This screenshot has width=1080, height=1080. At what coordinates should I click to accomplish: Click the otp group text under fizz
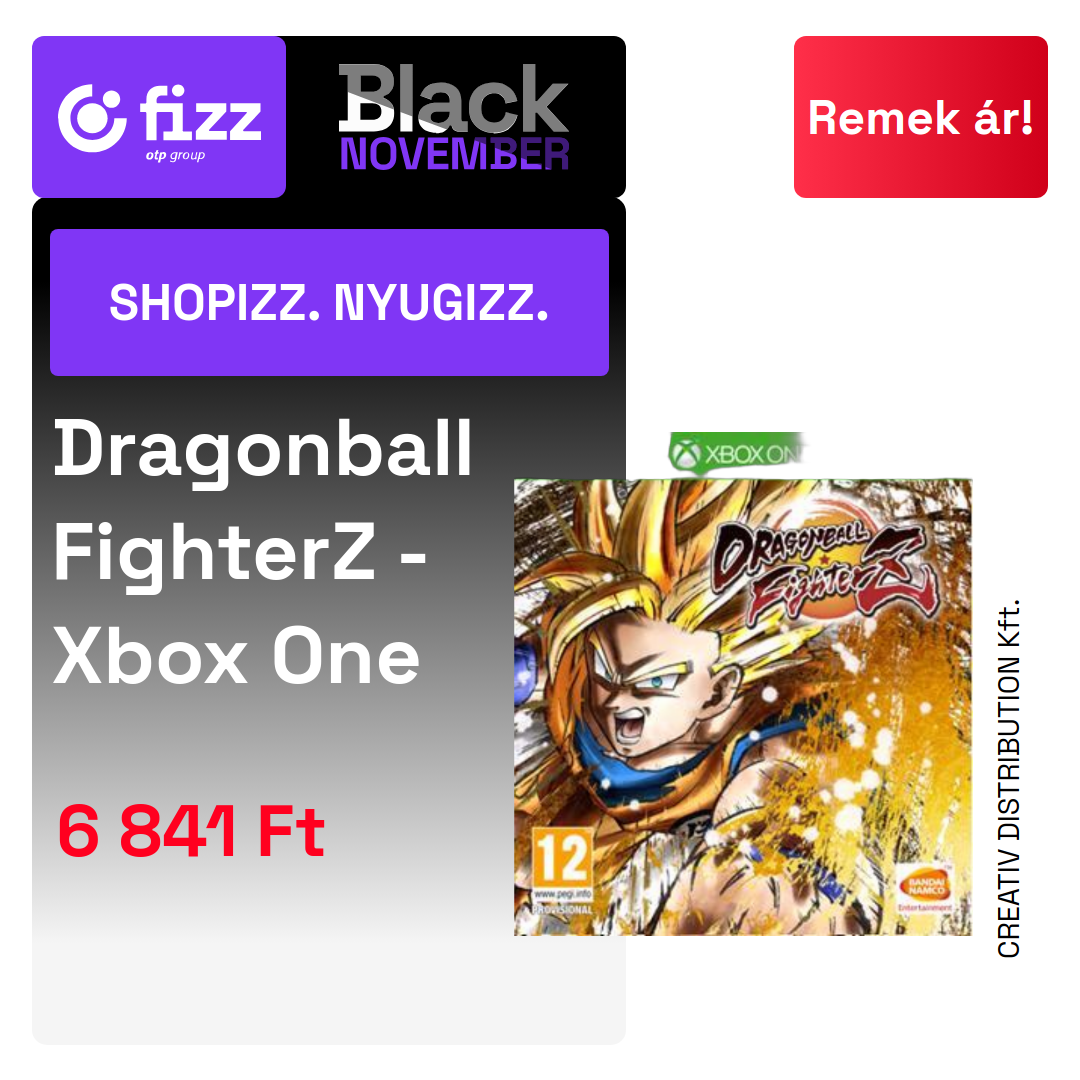point(175,156)
